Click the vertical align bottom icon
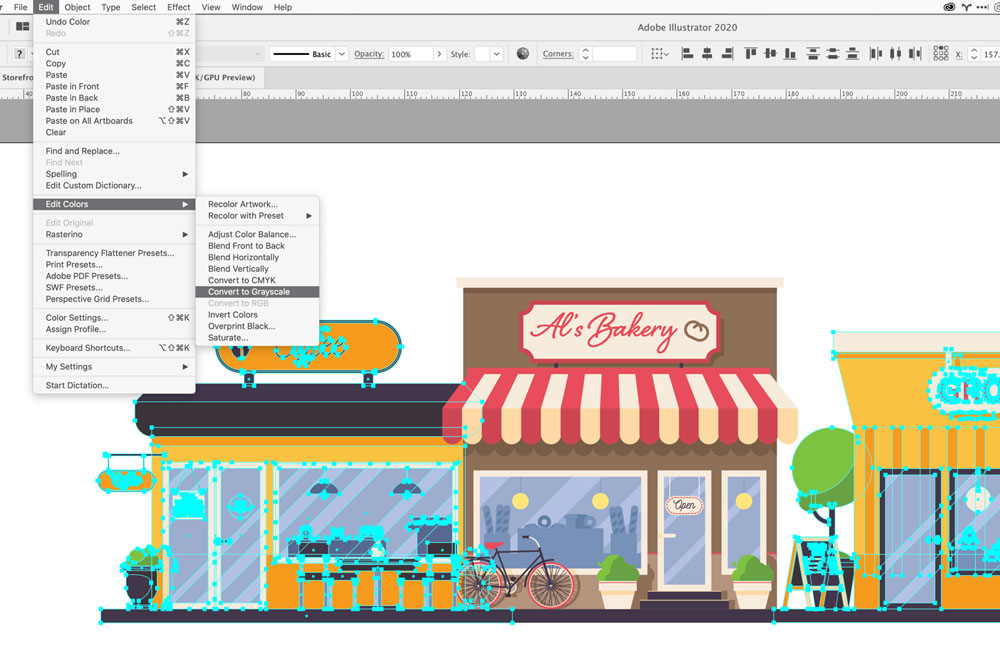Image resolution: width=1000 pixels, height=649 pixels. (x=790, y=54)
